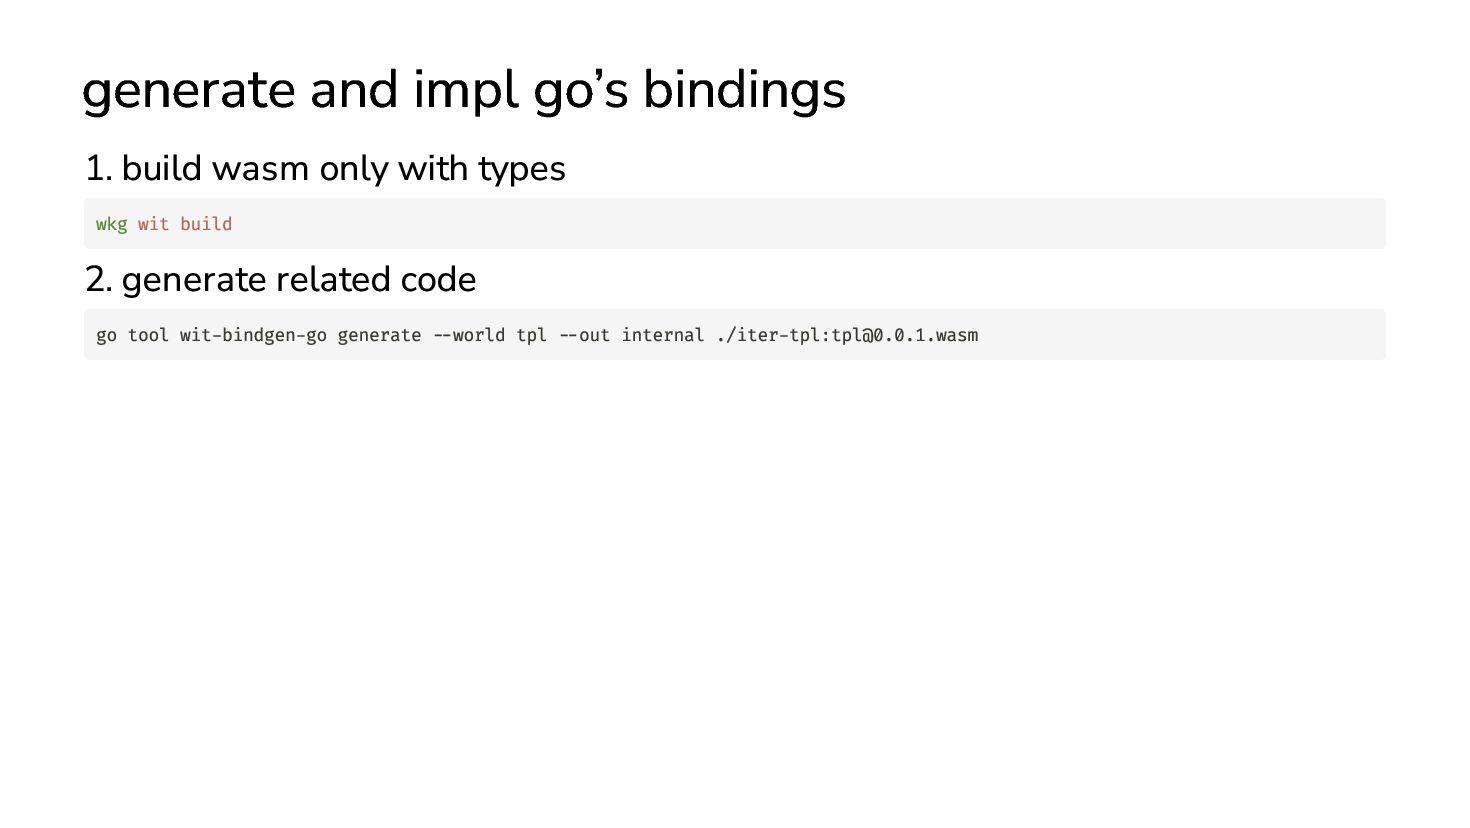Image resolution: width=1470 pixels, height=828 pixels.
Task: Click the heading "2. generate related code"
Action: click(280, 279)
